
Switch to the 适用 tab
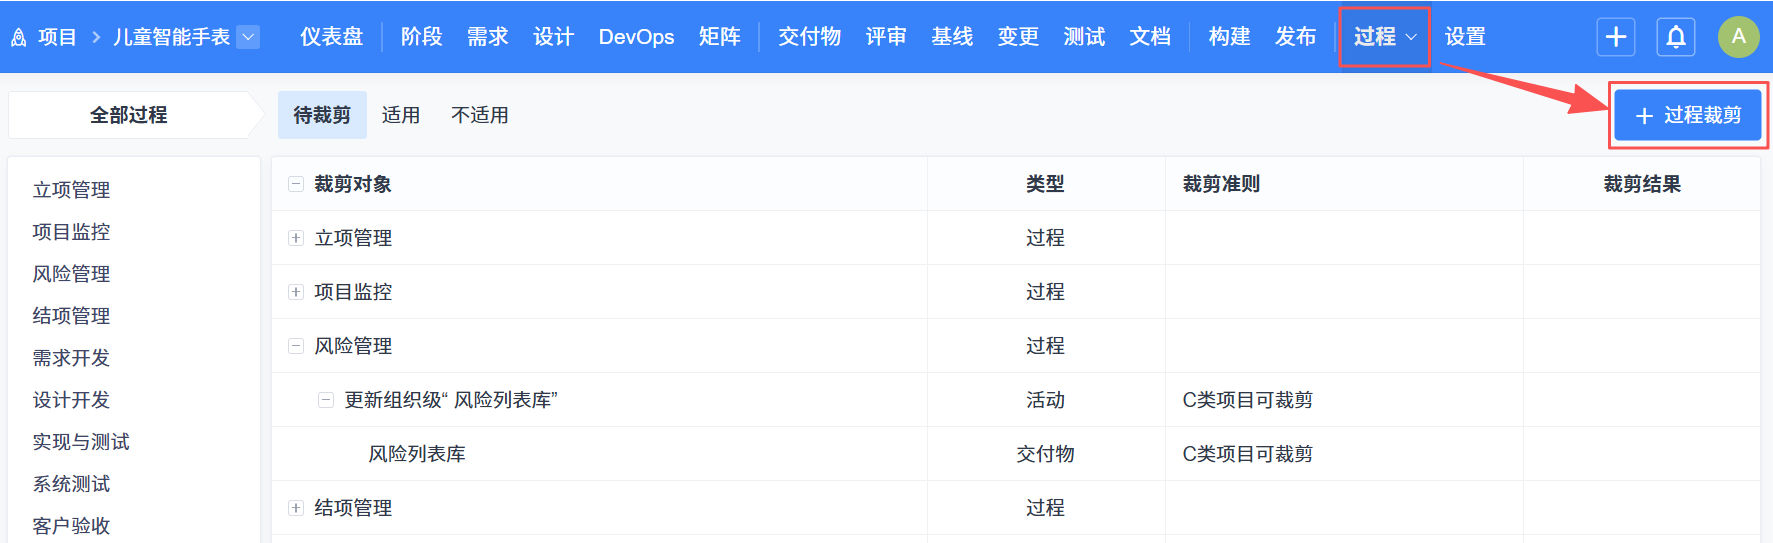click(401, 115)
